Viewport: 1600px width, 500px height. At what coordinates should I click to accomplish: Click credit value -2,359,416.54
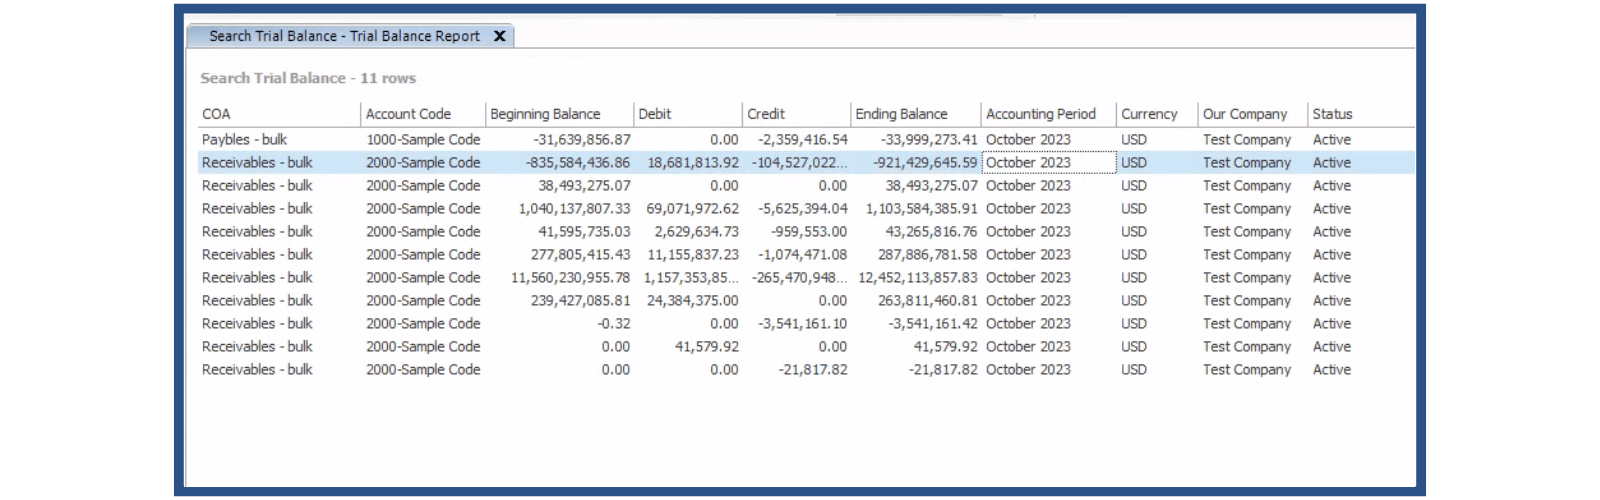click(802, 140)
